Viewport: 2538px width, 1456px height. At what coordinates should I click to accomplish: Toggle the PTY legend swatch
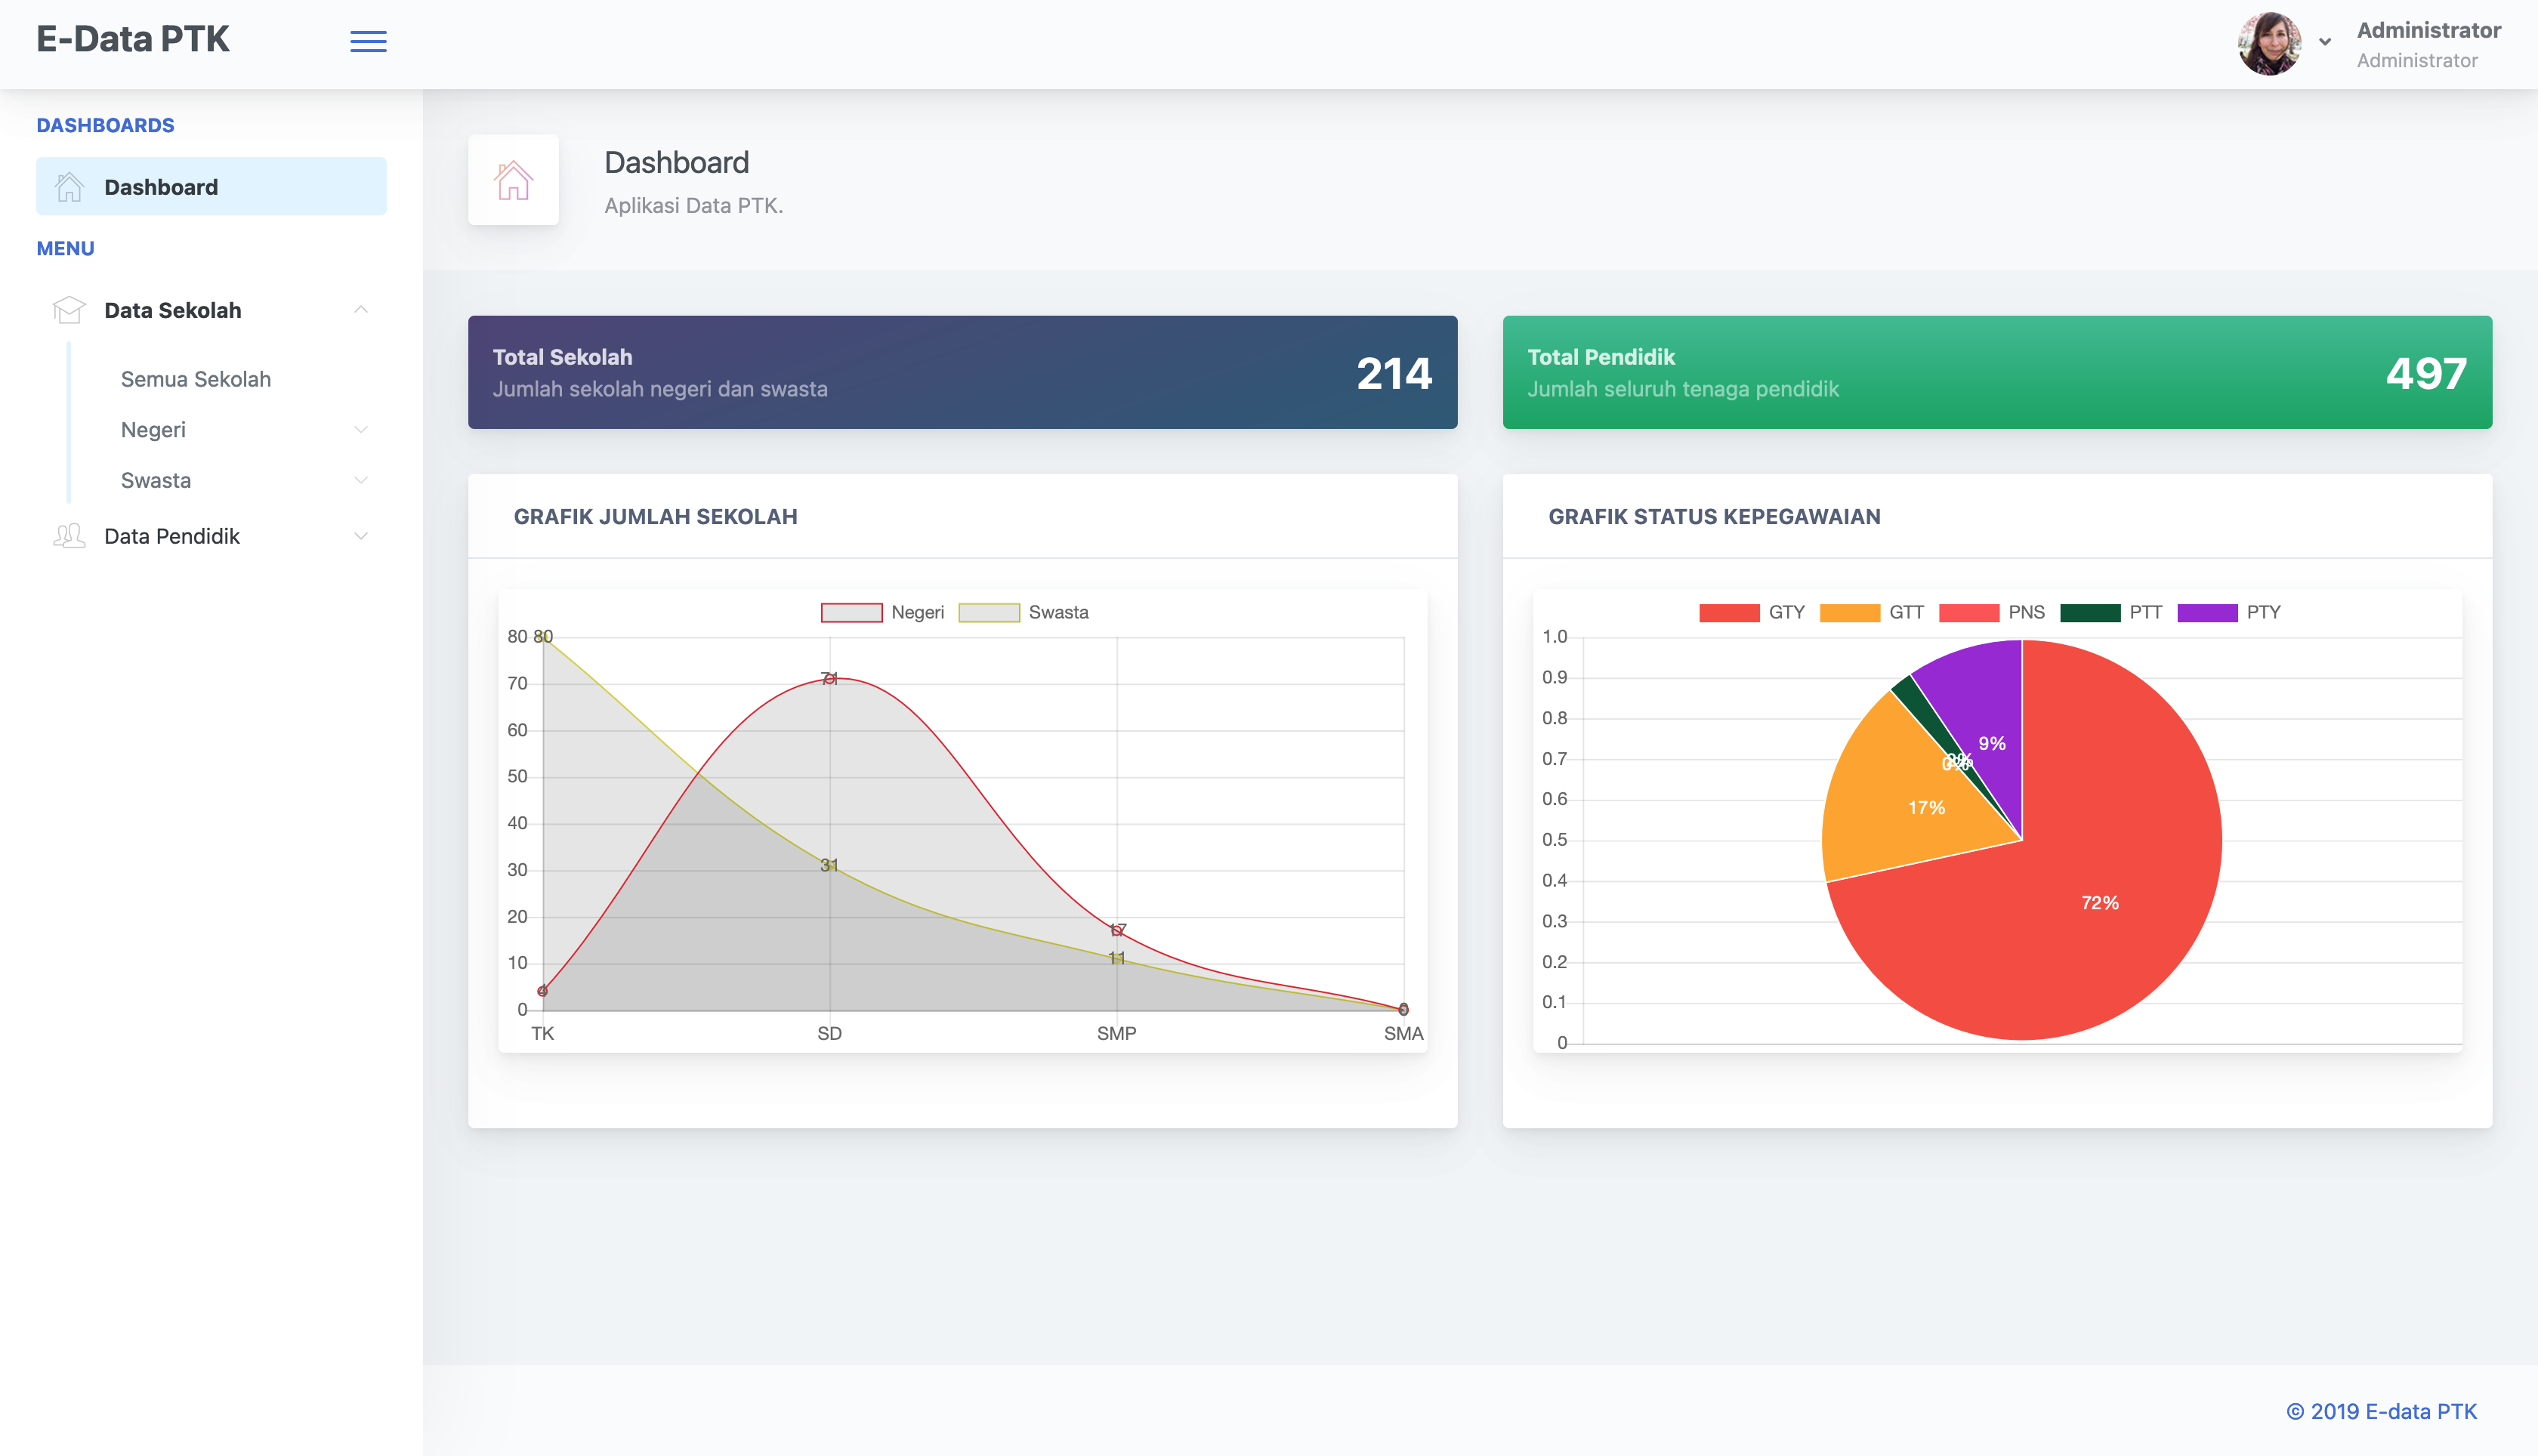point(2207,612)
